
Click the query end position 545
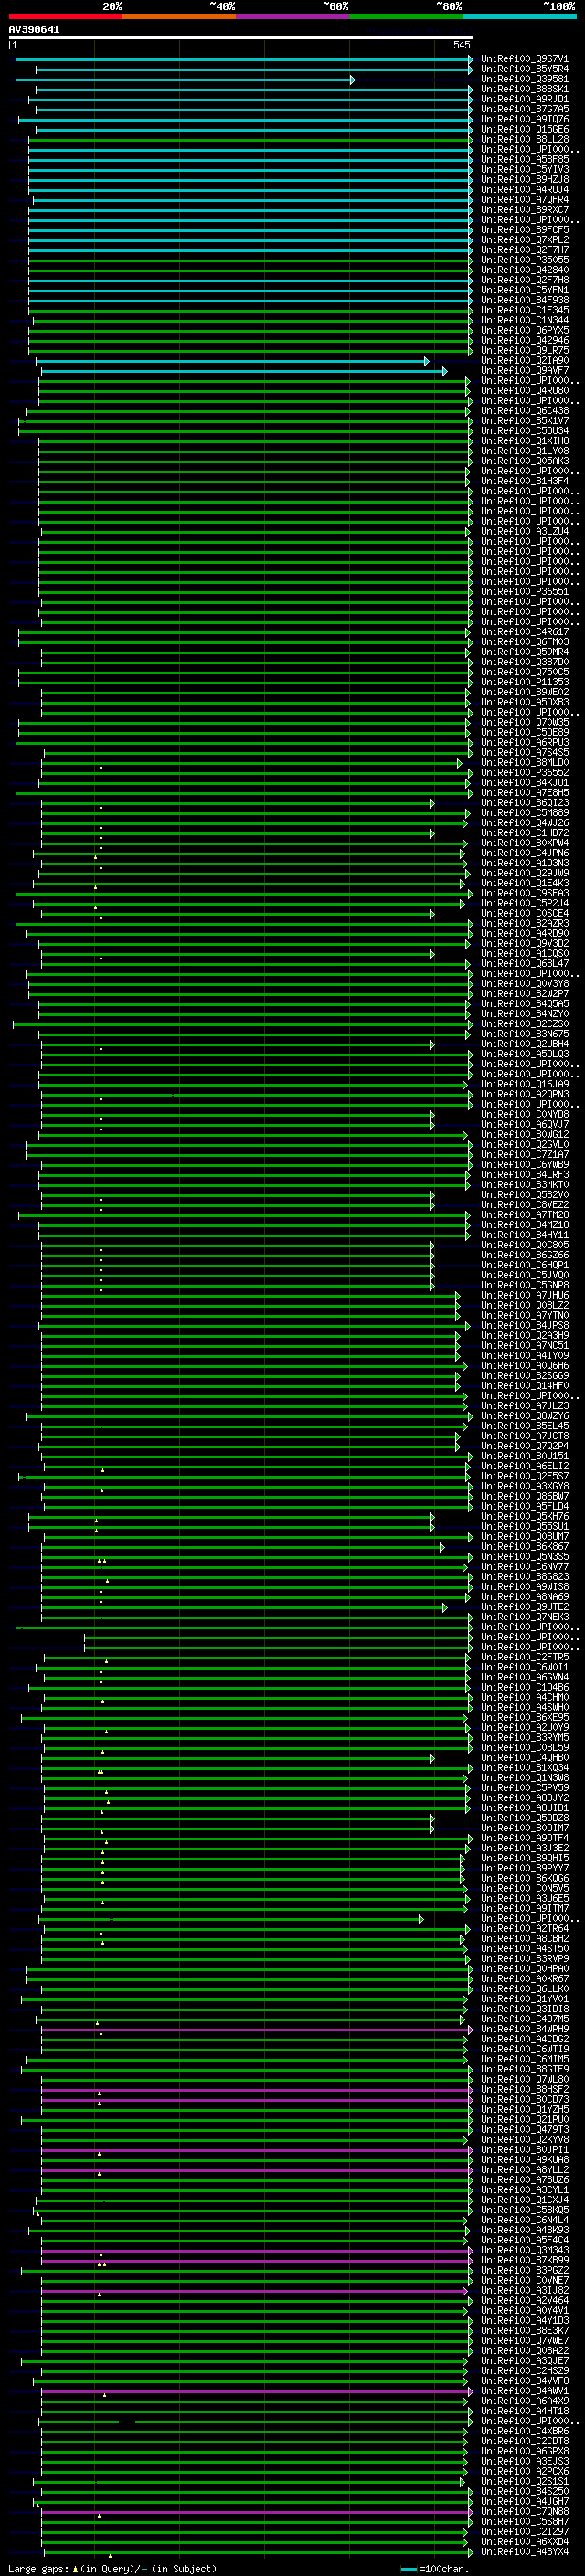461,45
